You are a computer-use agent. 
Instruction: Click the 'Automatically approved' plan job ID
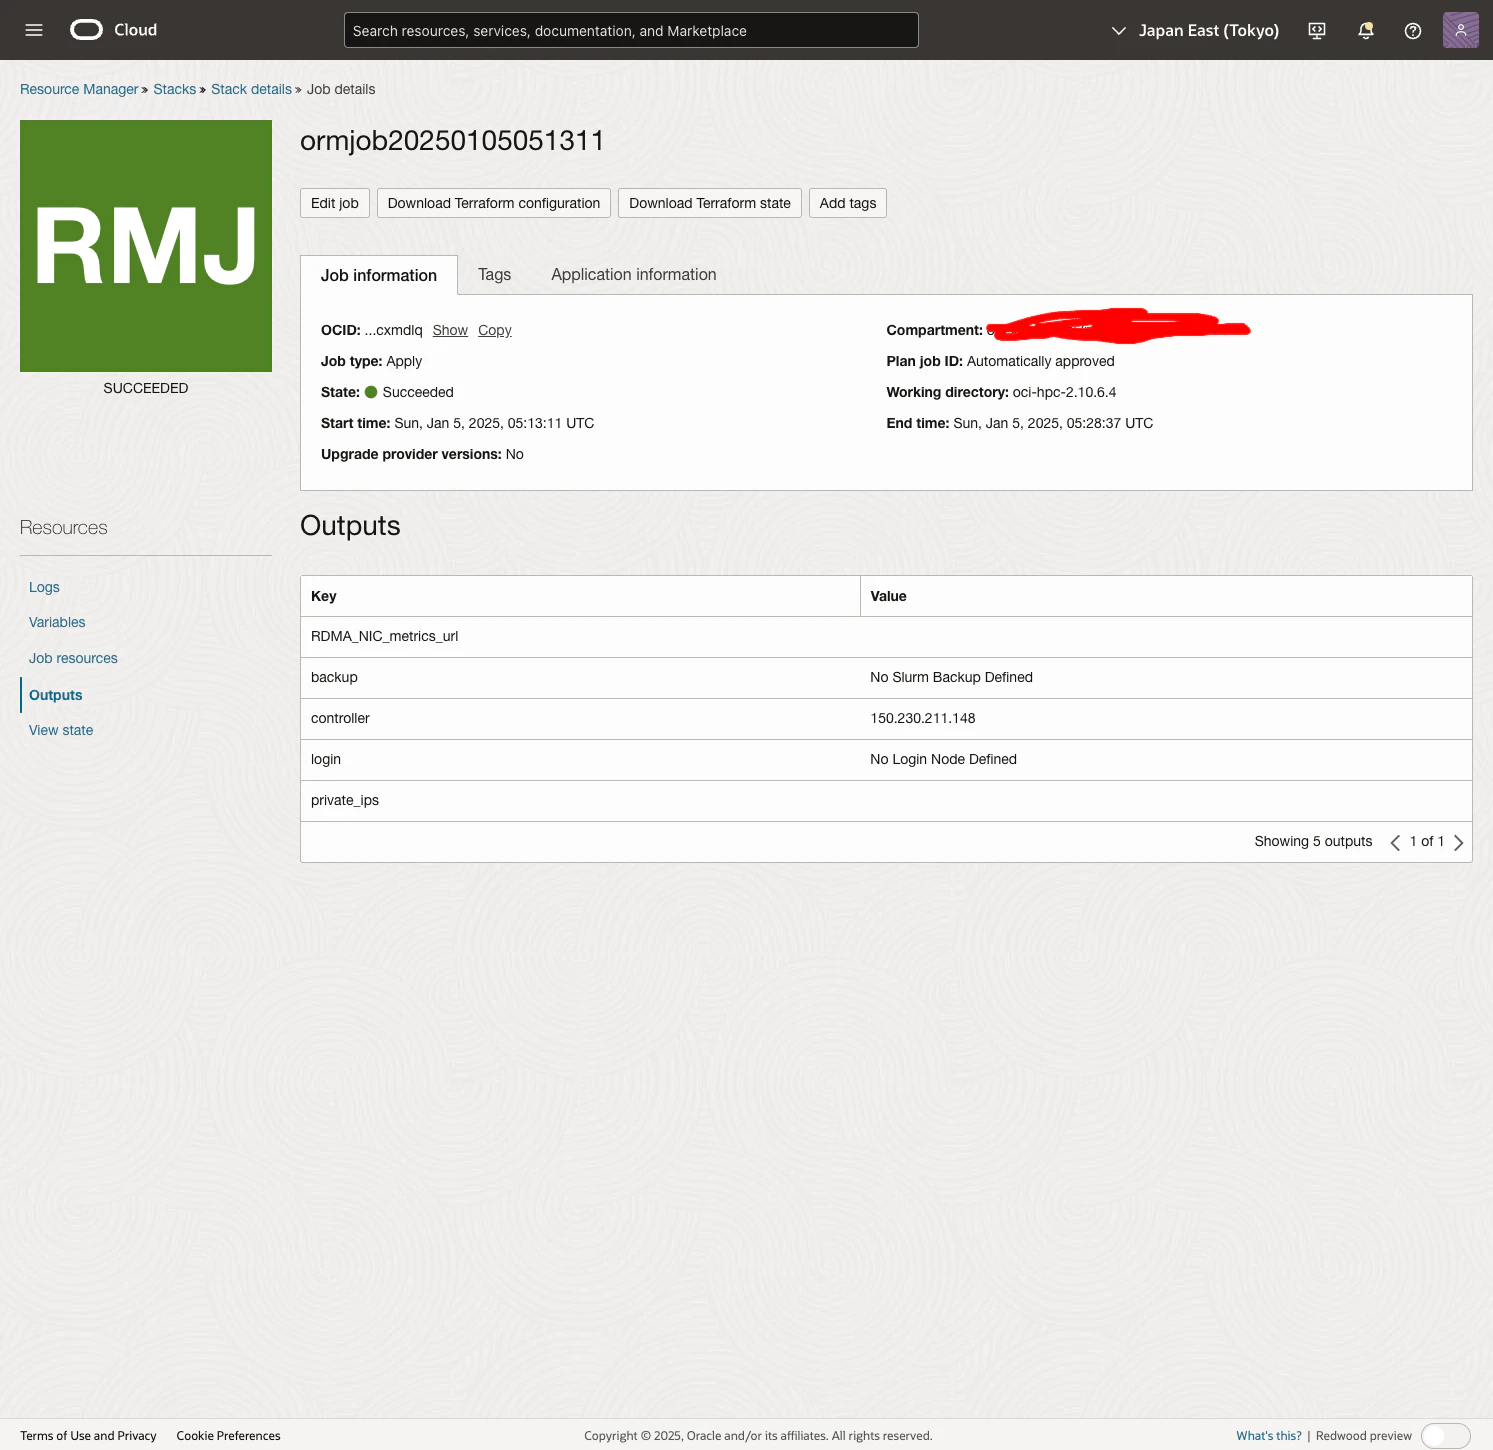point(1040,361)
